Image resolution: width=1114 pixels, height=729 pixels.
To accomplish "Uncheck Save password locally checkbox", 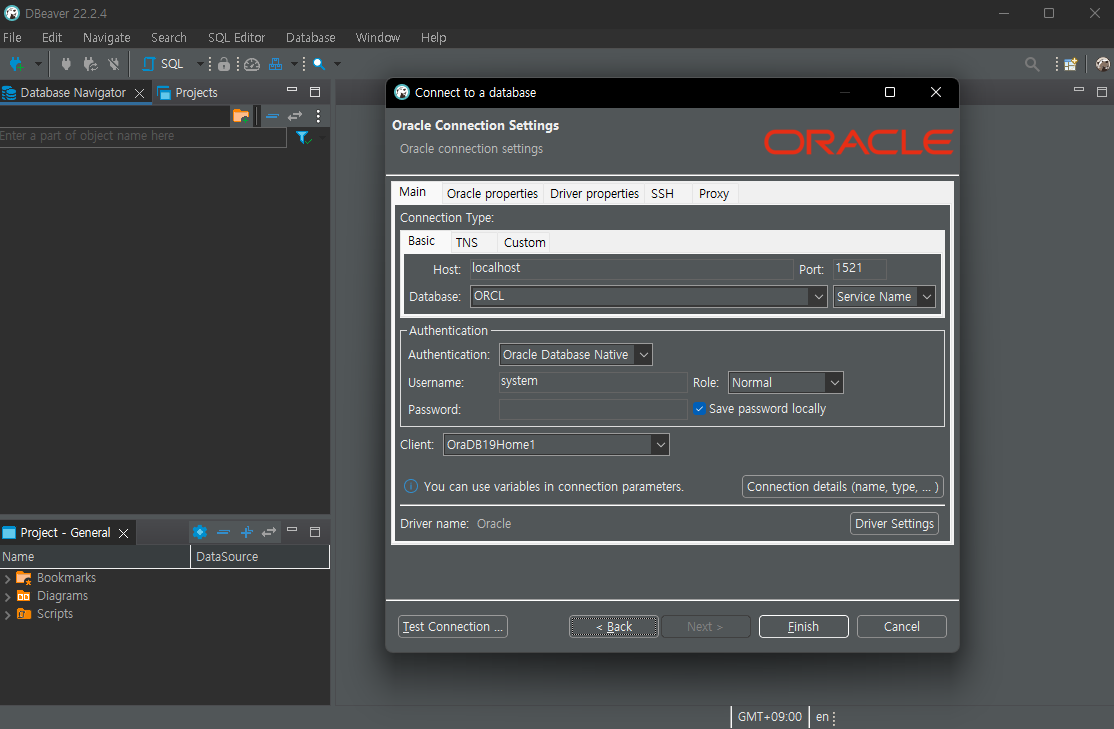I will point(700,409).
